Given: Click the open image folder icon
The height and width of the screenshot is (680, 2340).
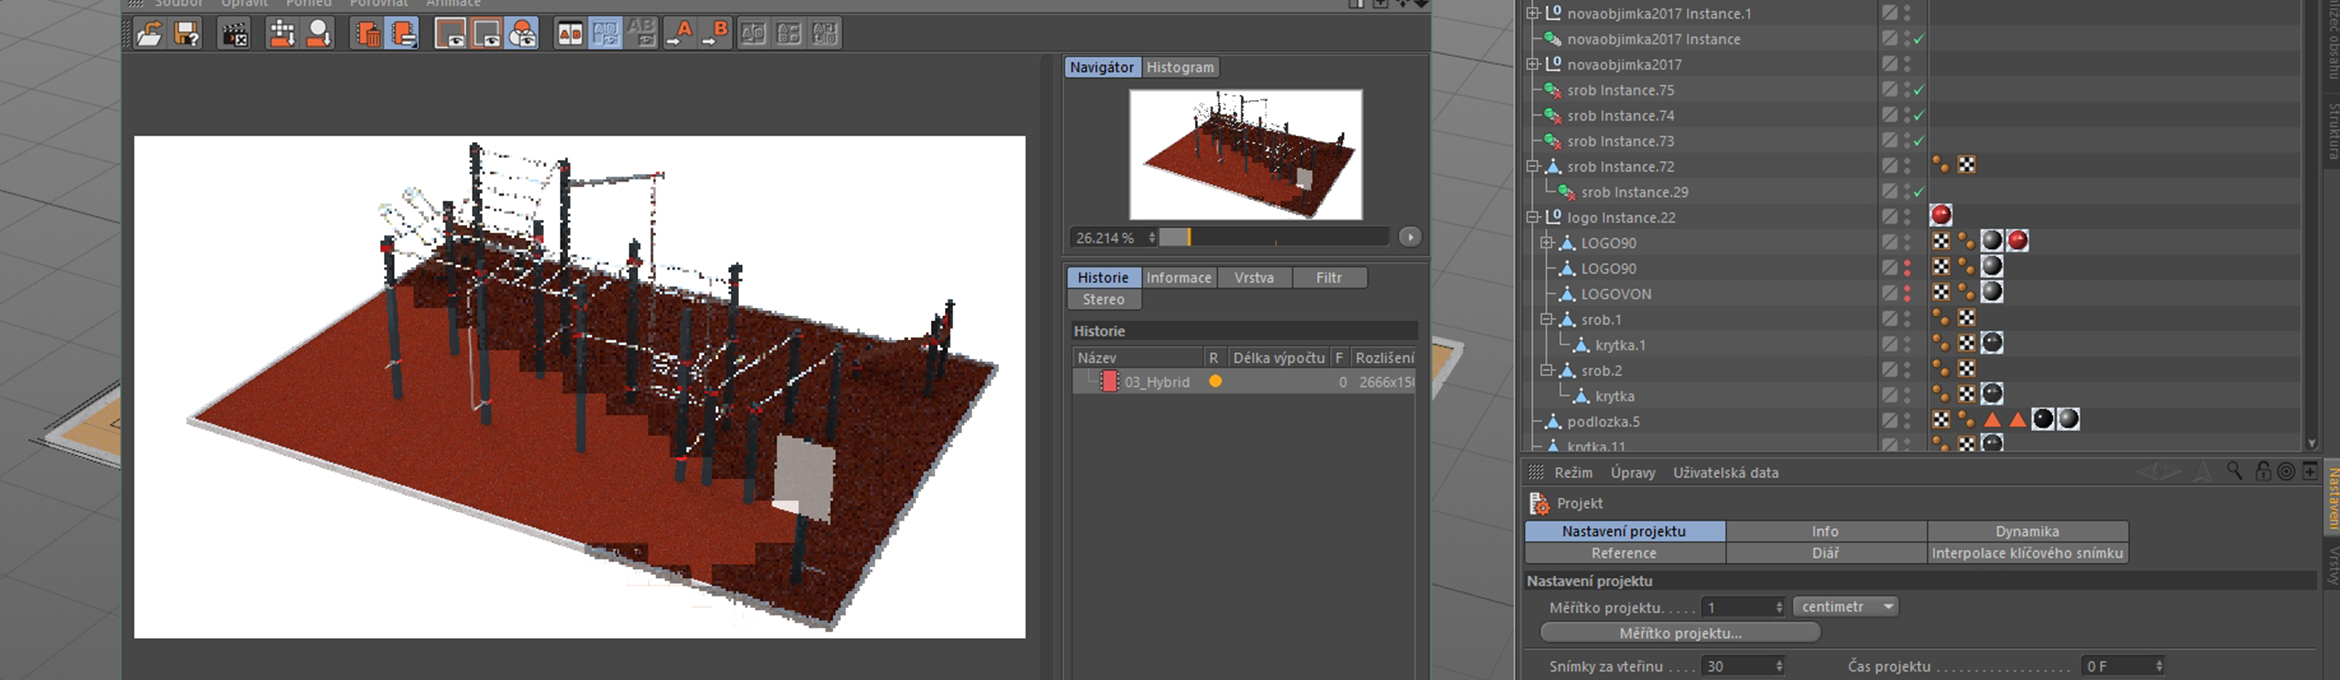Looking at the screenshot, I should pyautogui.click(x=150, y=34).
